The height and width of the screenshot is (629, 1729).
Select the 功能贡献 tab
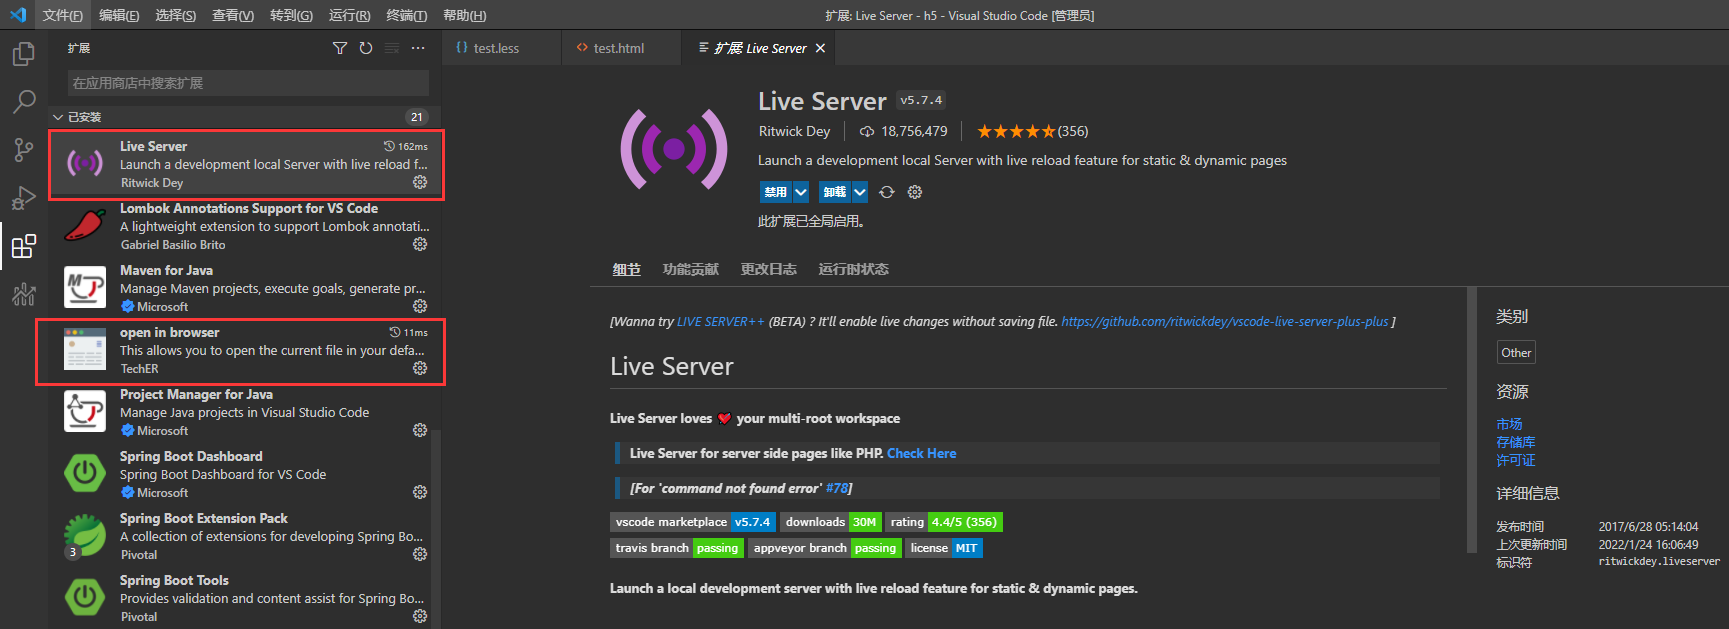(x=690, y=269)
